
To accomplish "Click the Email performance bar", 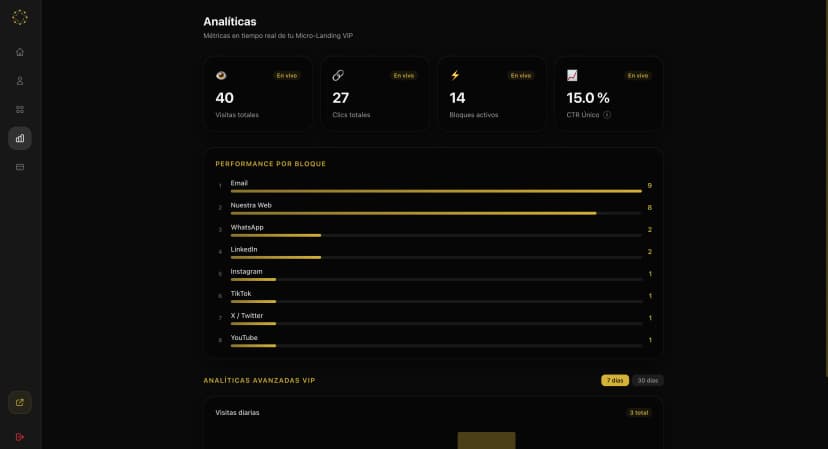I will [x=436, y=191].
